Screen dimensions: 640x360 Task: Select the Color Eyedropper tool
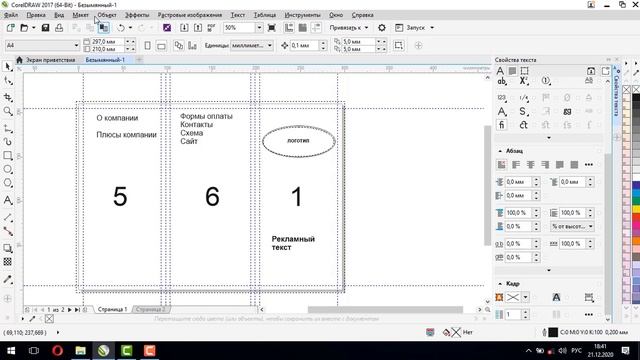8,280
